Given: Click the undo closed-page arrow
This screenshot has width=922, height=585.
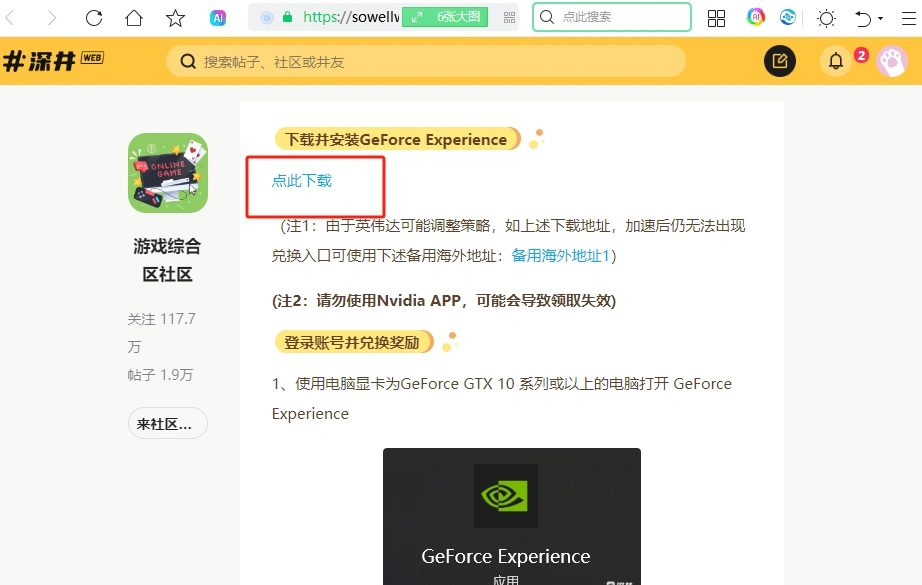Looking at the screenshot, I should [x=863, y=18].
